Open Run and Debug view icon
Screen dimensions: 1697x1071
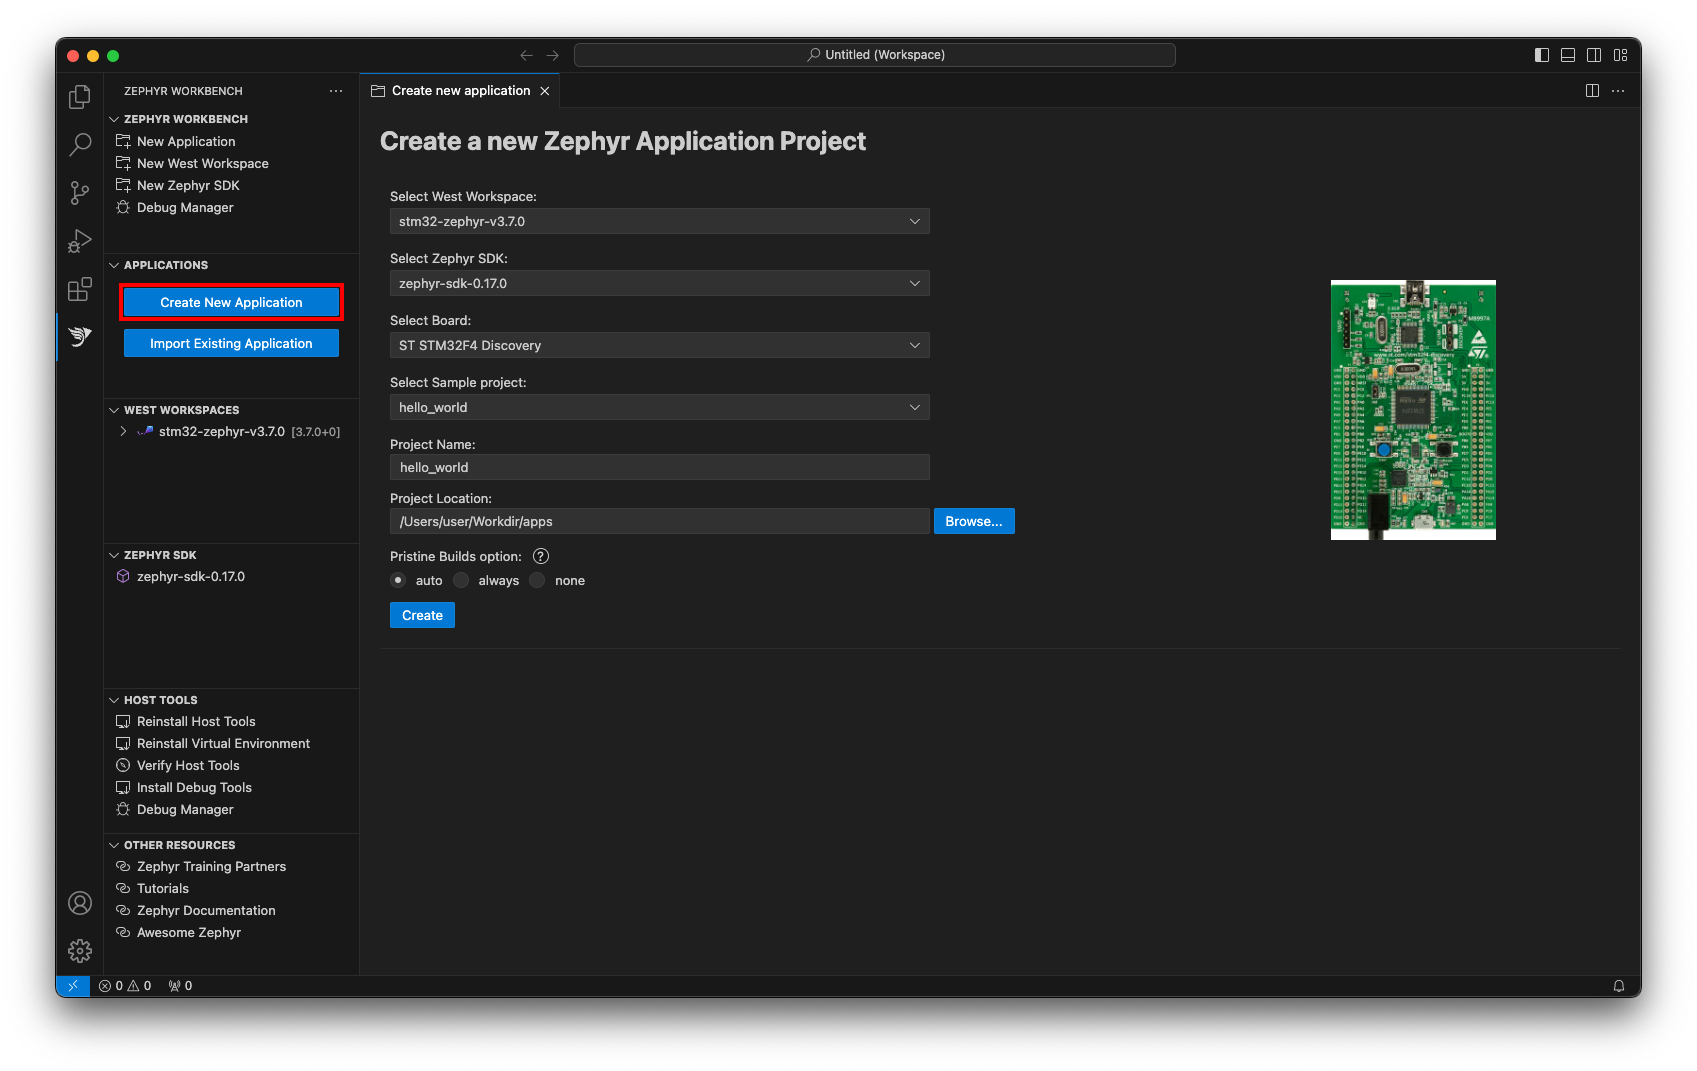[x=80, y=241]
